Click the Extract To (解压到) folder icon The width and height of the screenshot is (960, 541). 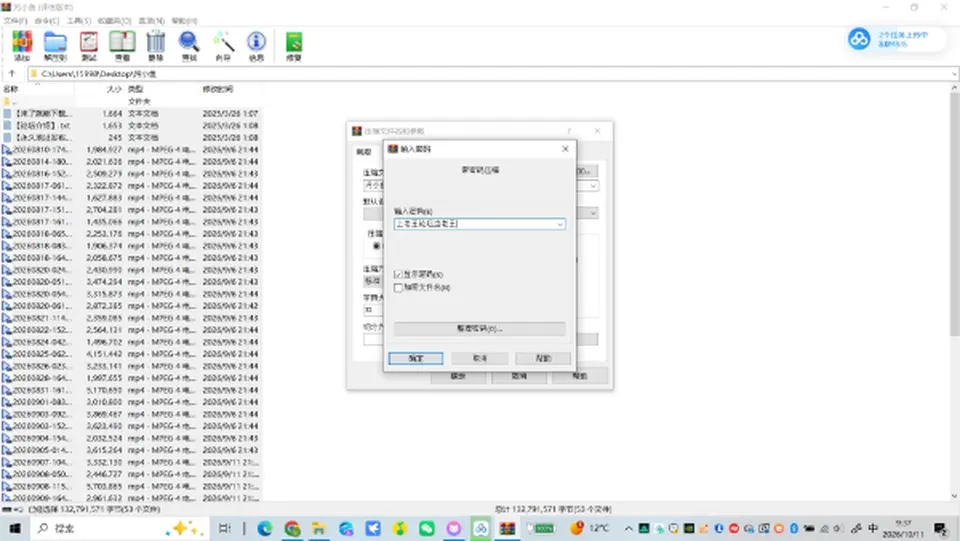tap(55, 46)
